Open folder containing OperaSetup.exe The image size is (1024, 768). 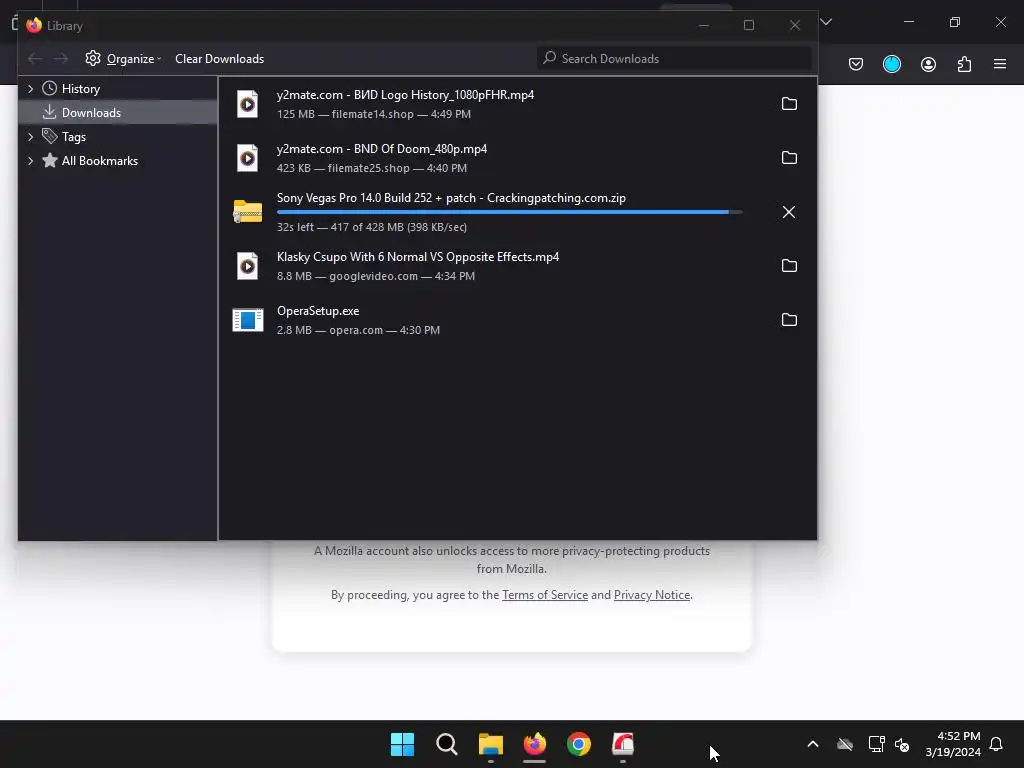[789, 320]
